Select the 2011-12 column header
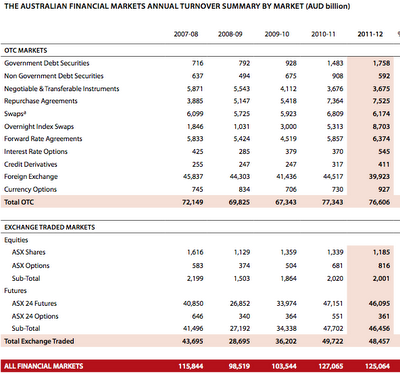The image size is (400, 374). coord(370,34)
